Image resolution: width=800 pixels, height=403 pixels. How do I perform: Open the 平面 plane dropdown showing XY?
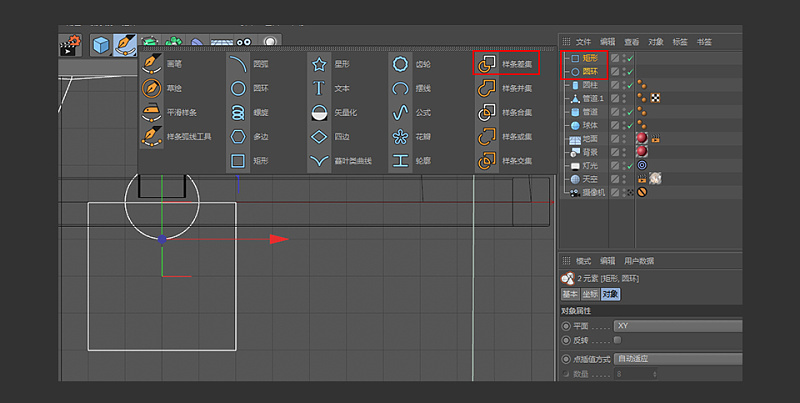(676, 326)
